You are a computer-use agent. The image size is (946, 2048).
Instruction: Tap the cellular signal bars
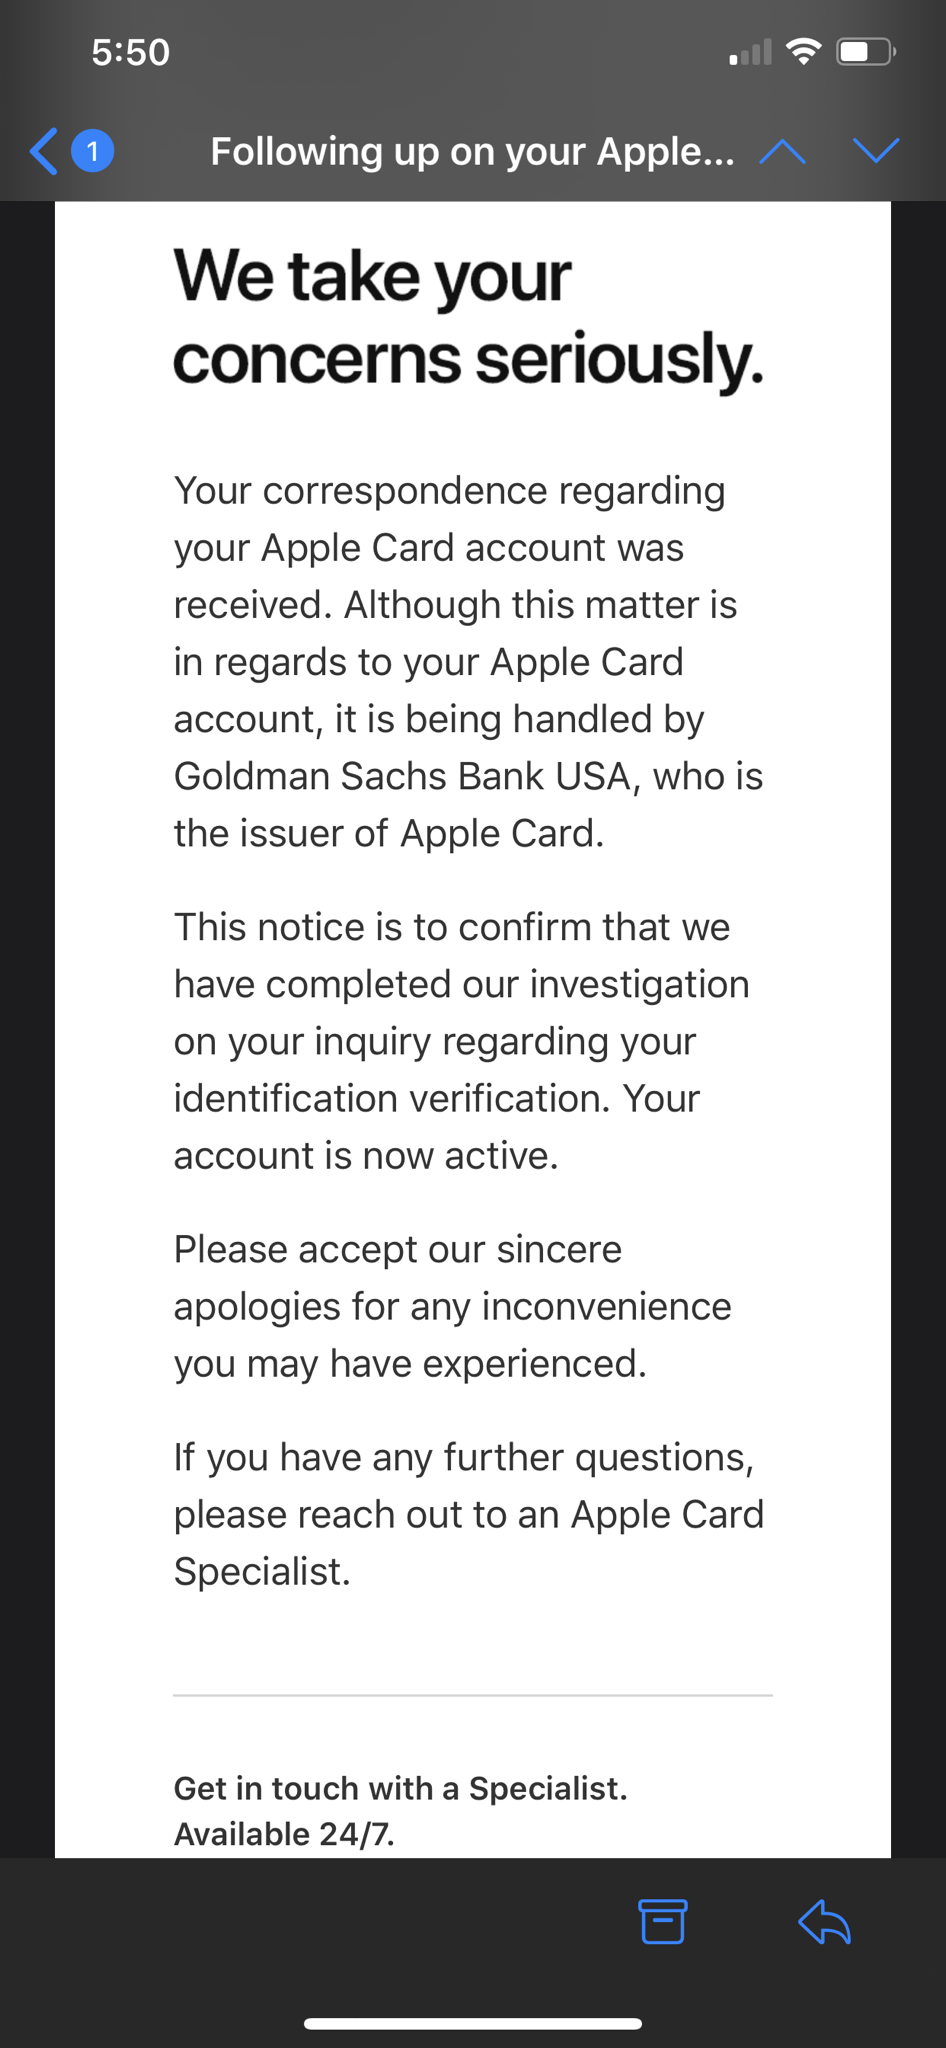point(750,52)
